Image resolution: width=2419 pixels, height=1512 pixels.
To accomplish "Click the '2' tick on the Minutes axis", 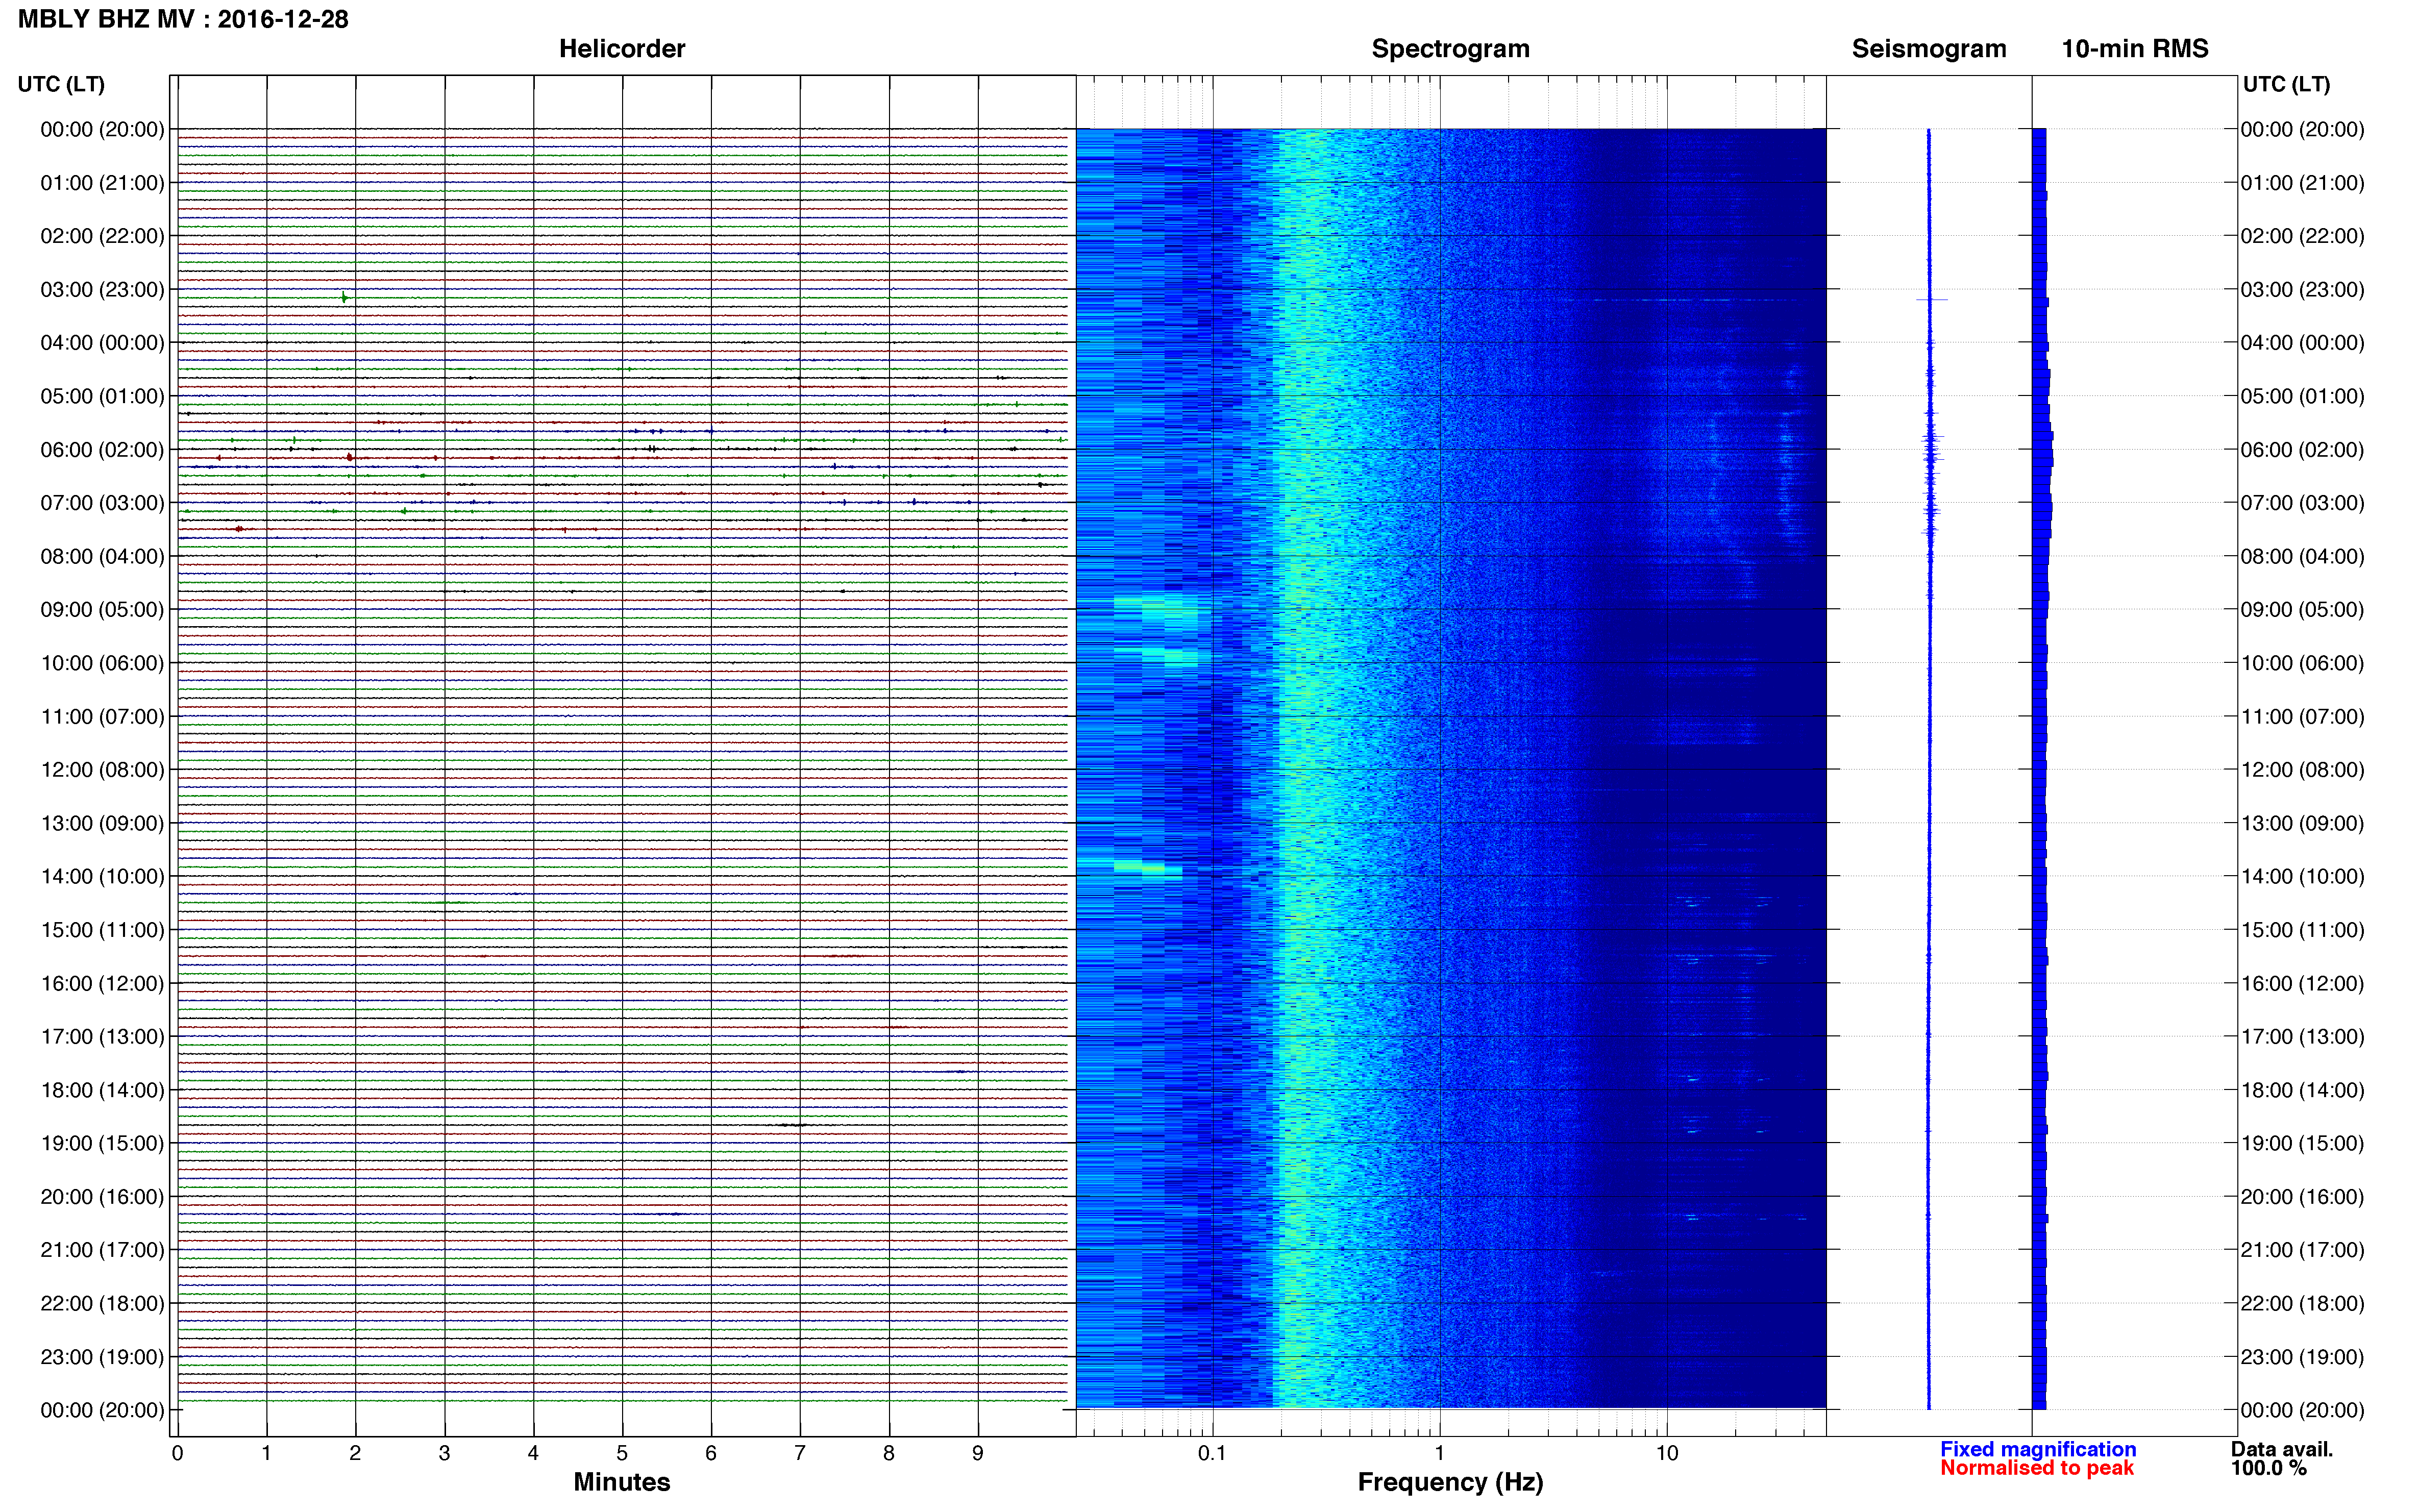I will pyautogui.click(x=355, y=1453).
